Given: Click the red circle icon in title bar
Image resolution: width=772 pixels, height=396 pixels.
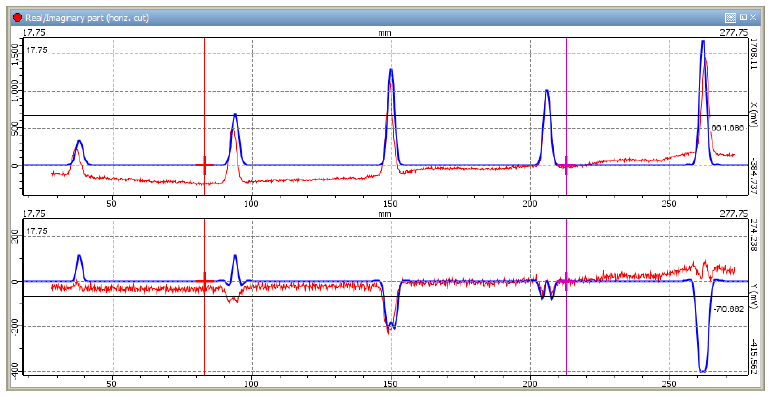Looking at the screenshot, I should pyautogui.click(x=18, y=18).
